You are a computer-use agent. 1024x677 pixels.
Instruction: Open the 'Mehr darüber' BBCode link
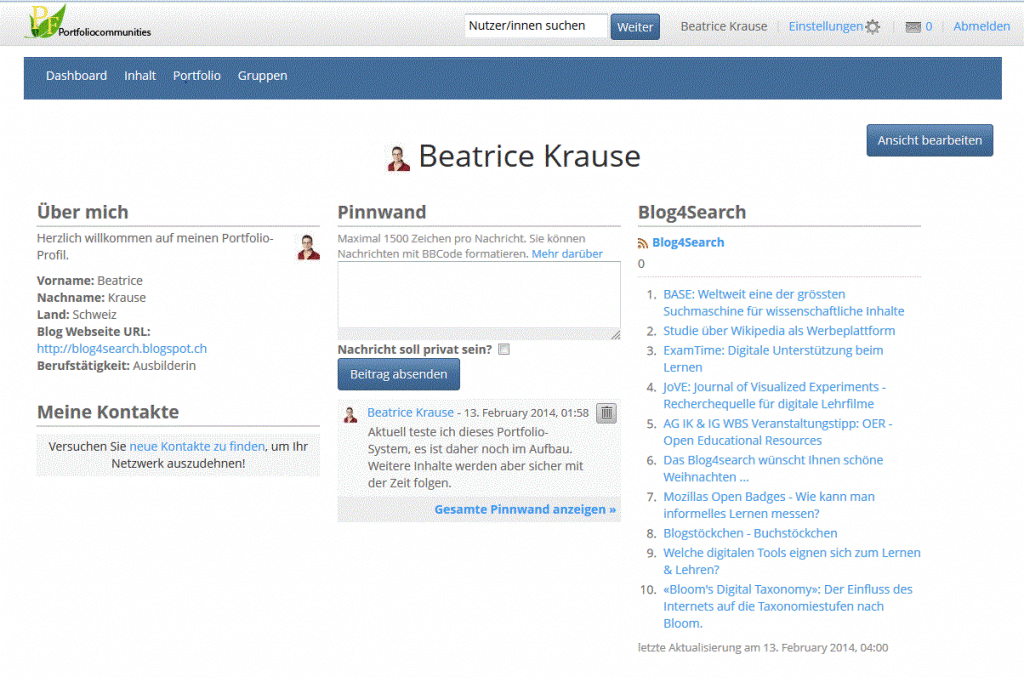[567, 254]
